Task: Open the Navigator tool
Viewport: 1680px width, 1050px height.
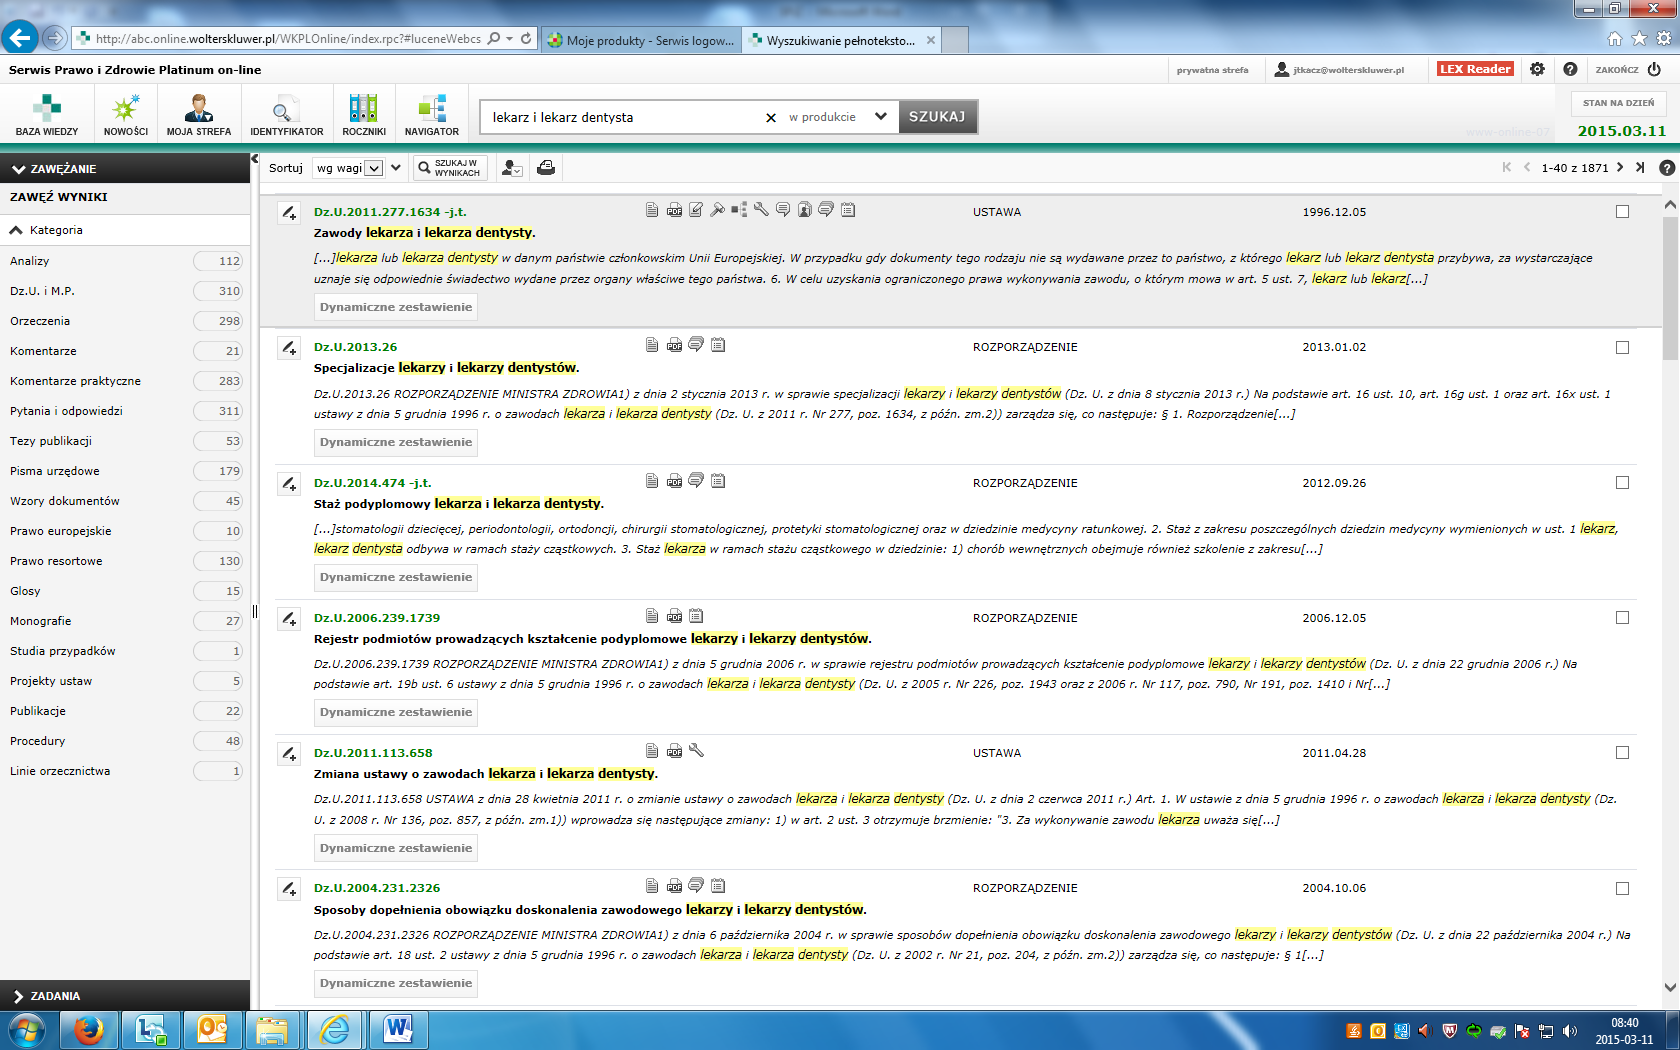Action: tap(432, 116)
